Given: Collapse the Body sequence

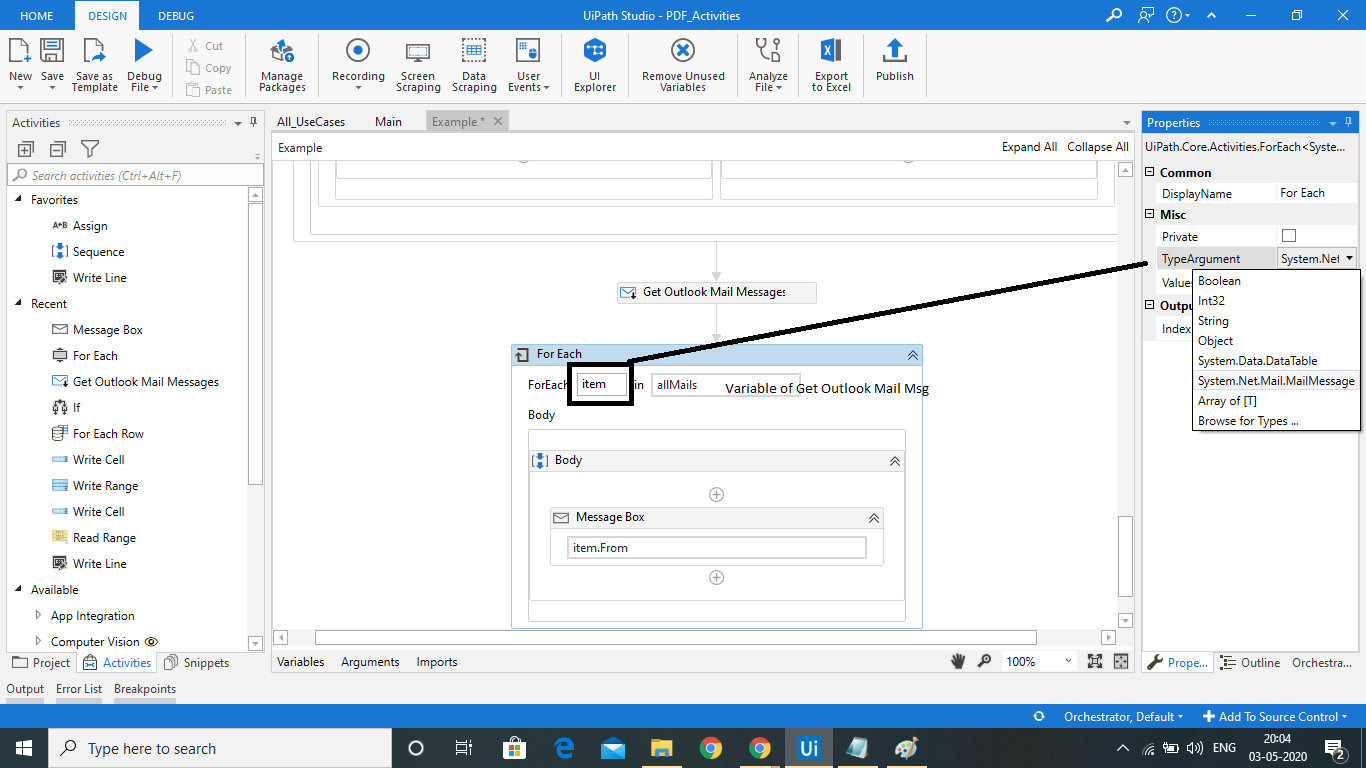Looking at the screenshot, I should (x=894, y=461).
